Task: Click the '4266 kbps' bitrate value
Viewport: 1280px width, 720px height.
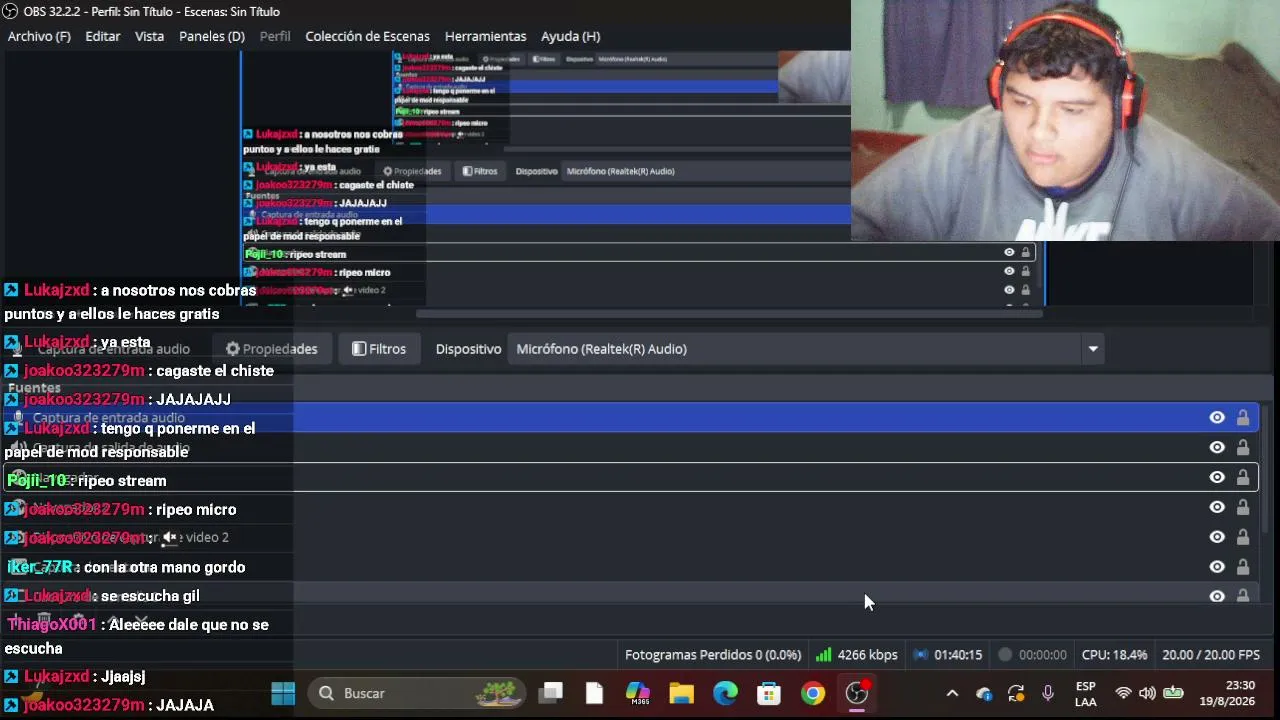Action: [867, 655]
